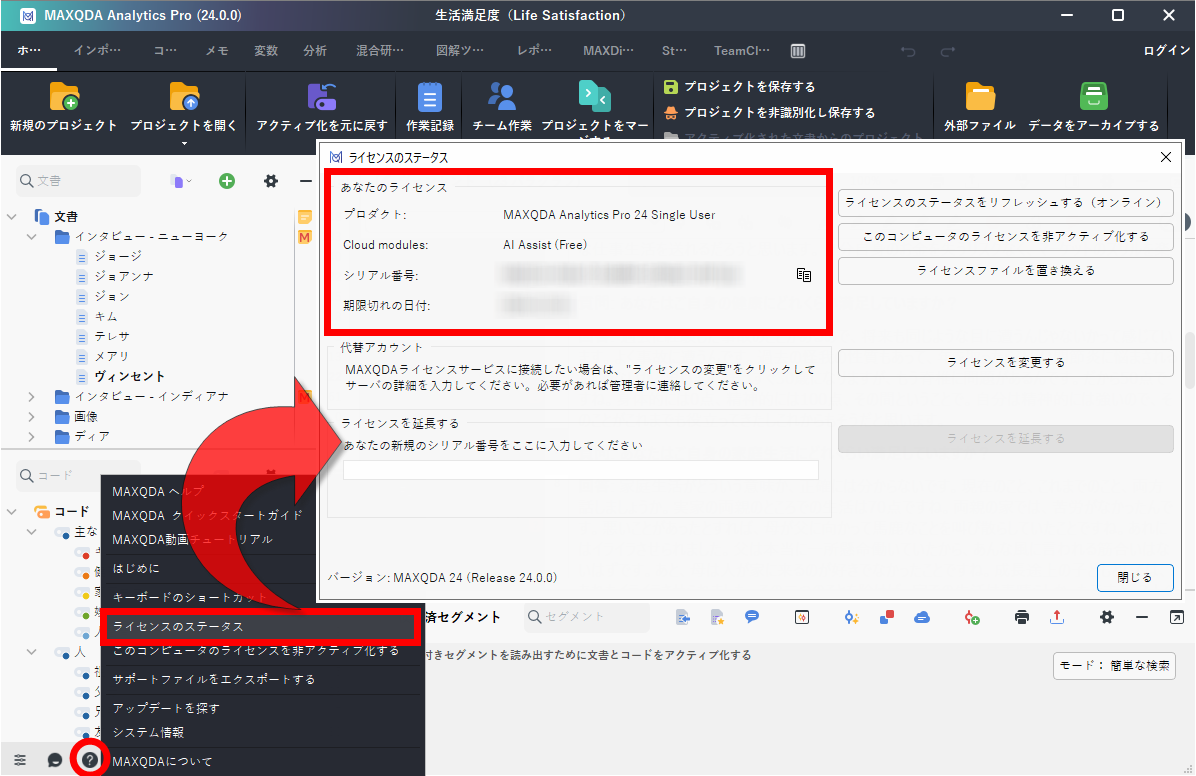The height and width of the screenshot is (776, 1196).
Task: Click the blue comment bubble icon in segments toolbar
Action: click(752, 617)
